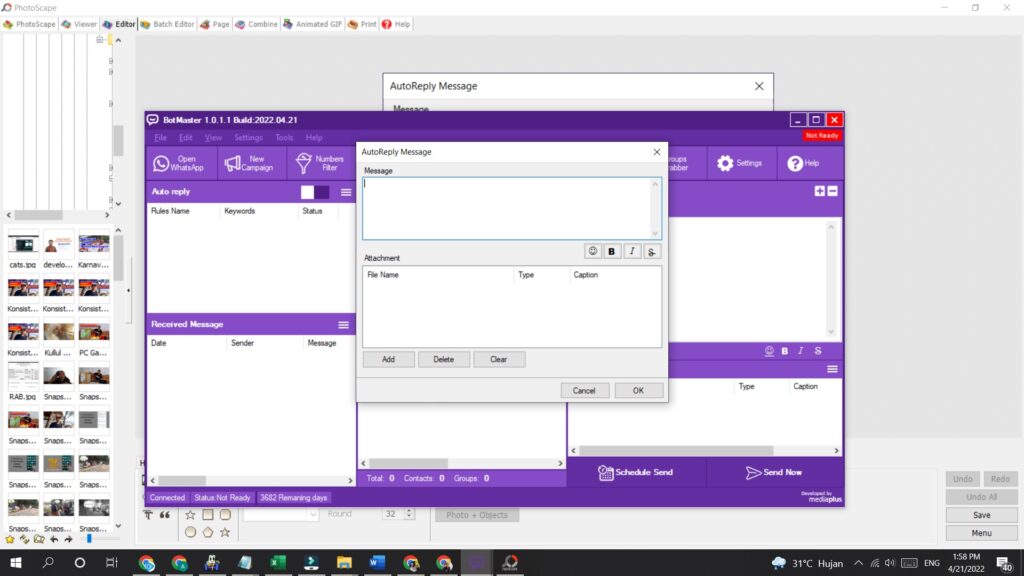The height and width of the screenshot is (576, 1024).
Task: Toggle the Auto reply switch
Action: point(315,192)
